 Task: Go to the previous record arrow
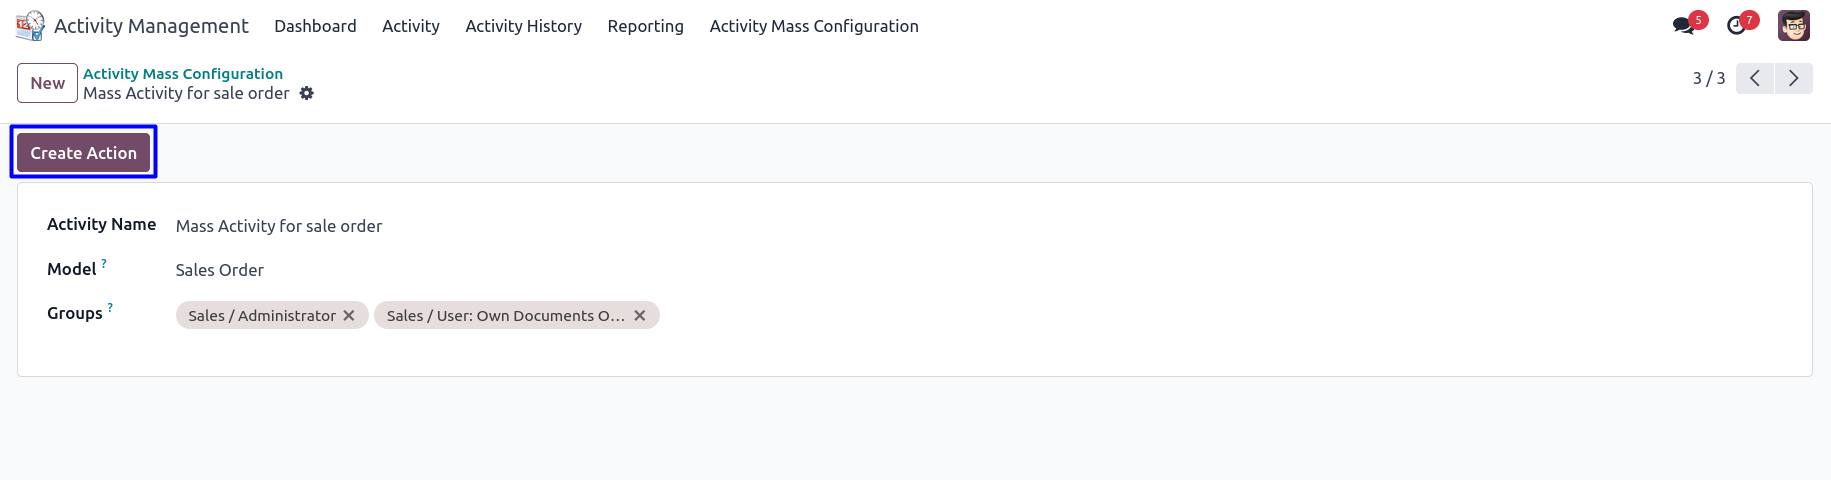[x=1755, y=78]
